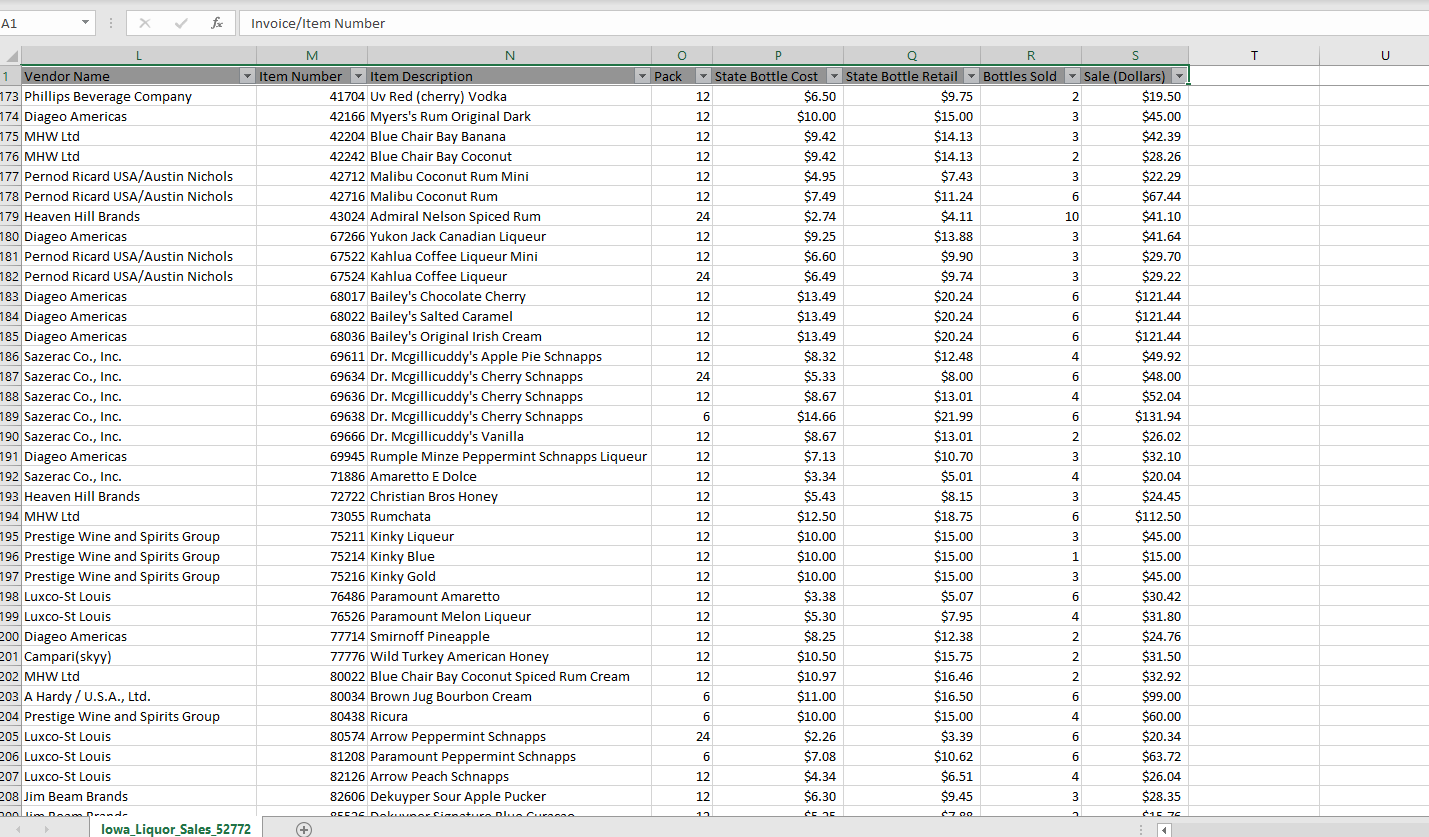Open the State Bottle Retail filter dropdown

(971, 76)
